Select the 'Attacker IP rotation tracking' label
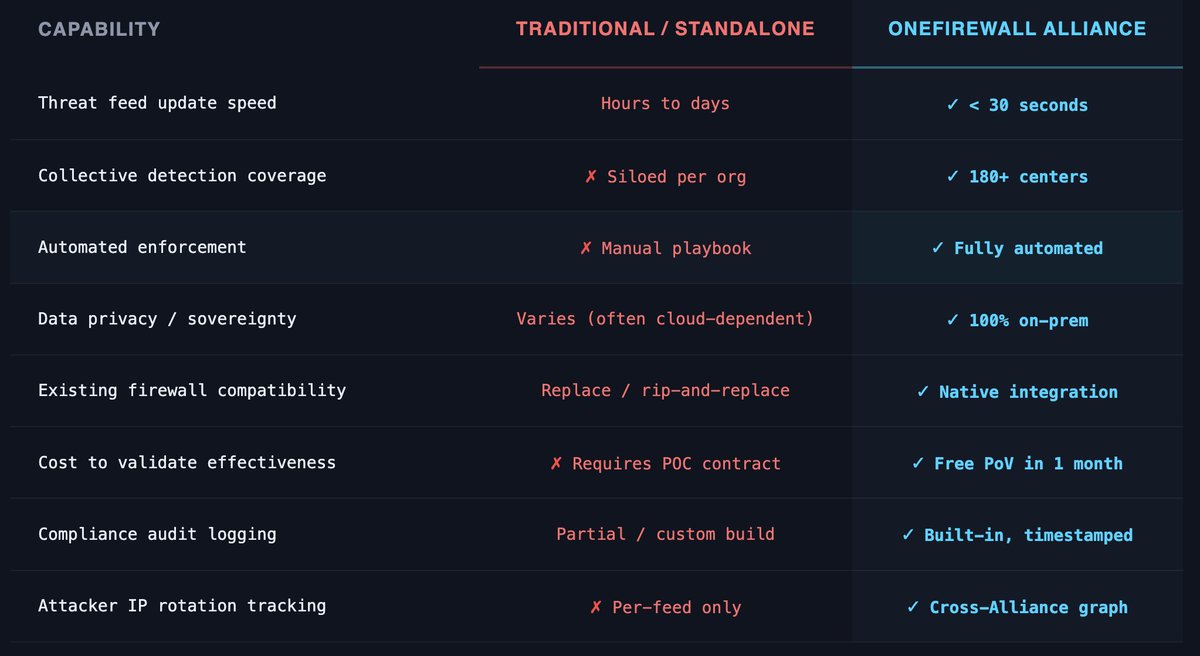The height and width of the screenshot is (656, 1200). 182,605
